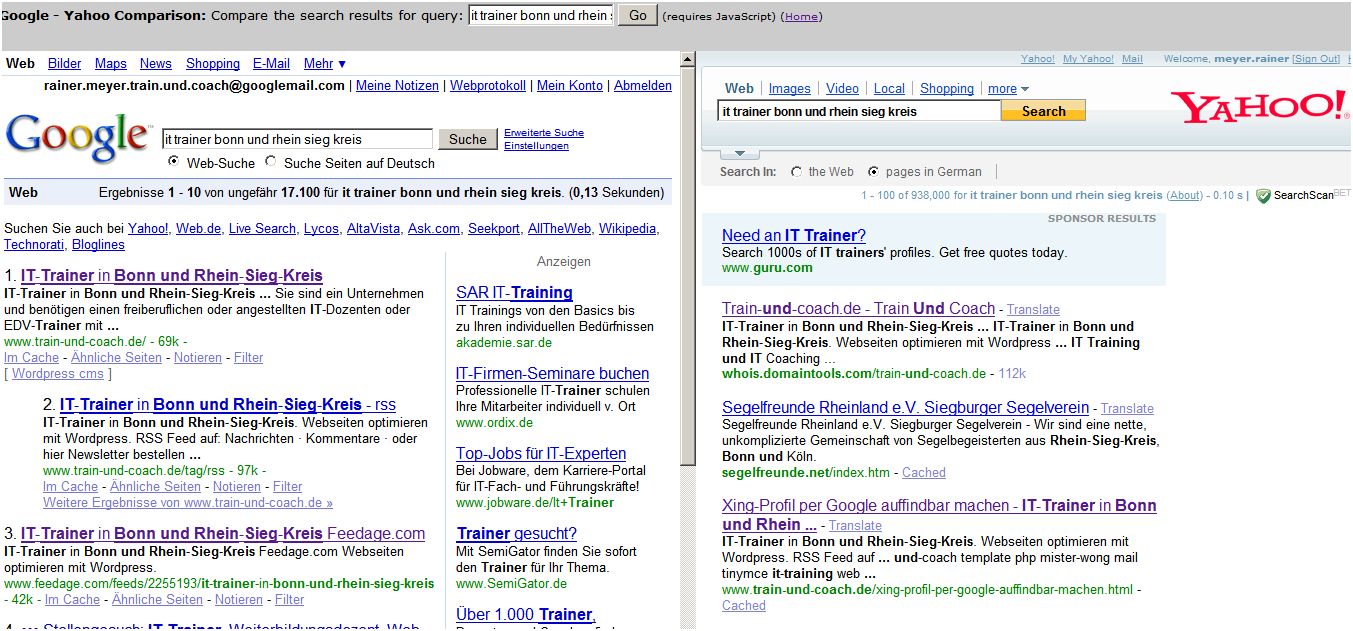Open Yahoo Mail link in header
Viewport: 1353px width, 631px height.
[1132, 59]
